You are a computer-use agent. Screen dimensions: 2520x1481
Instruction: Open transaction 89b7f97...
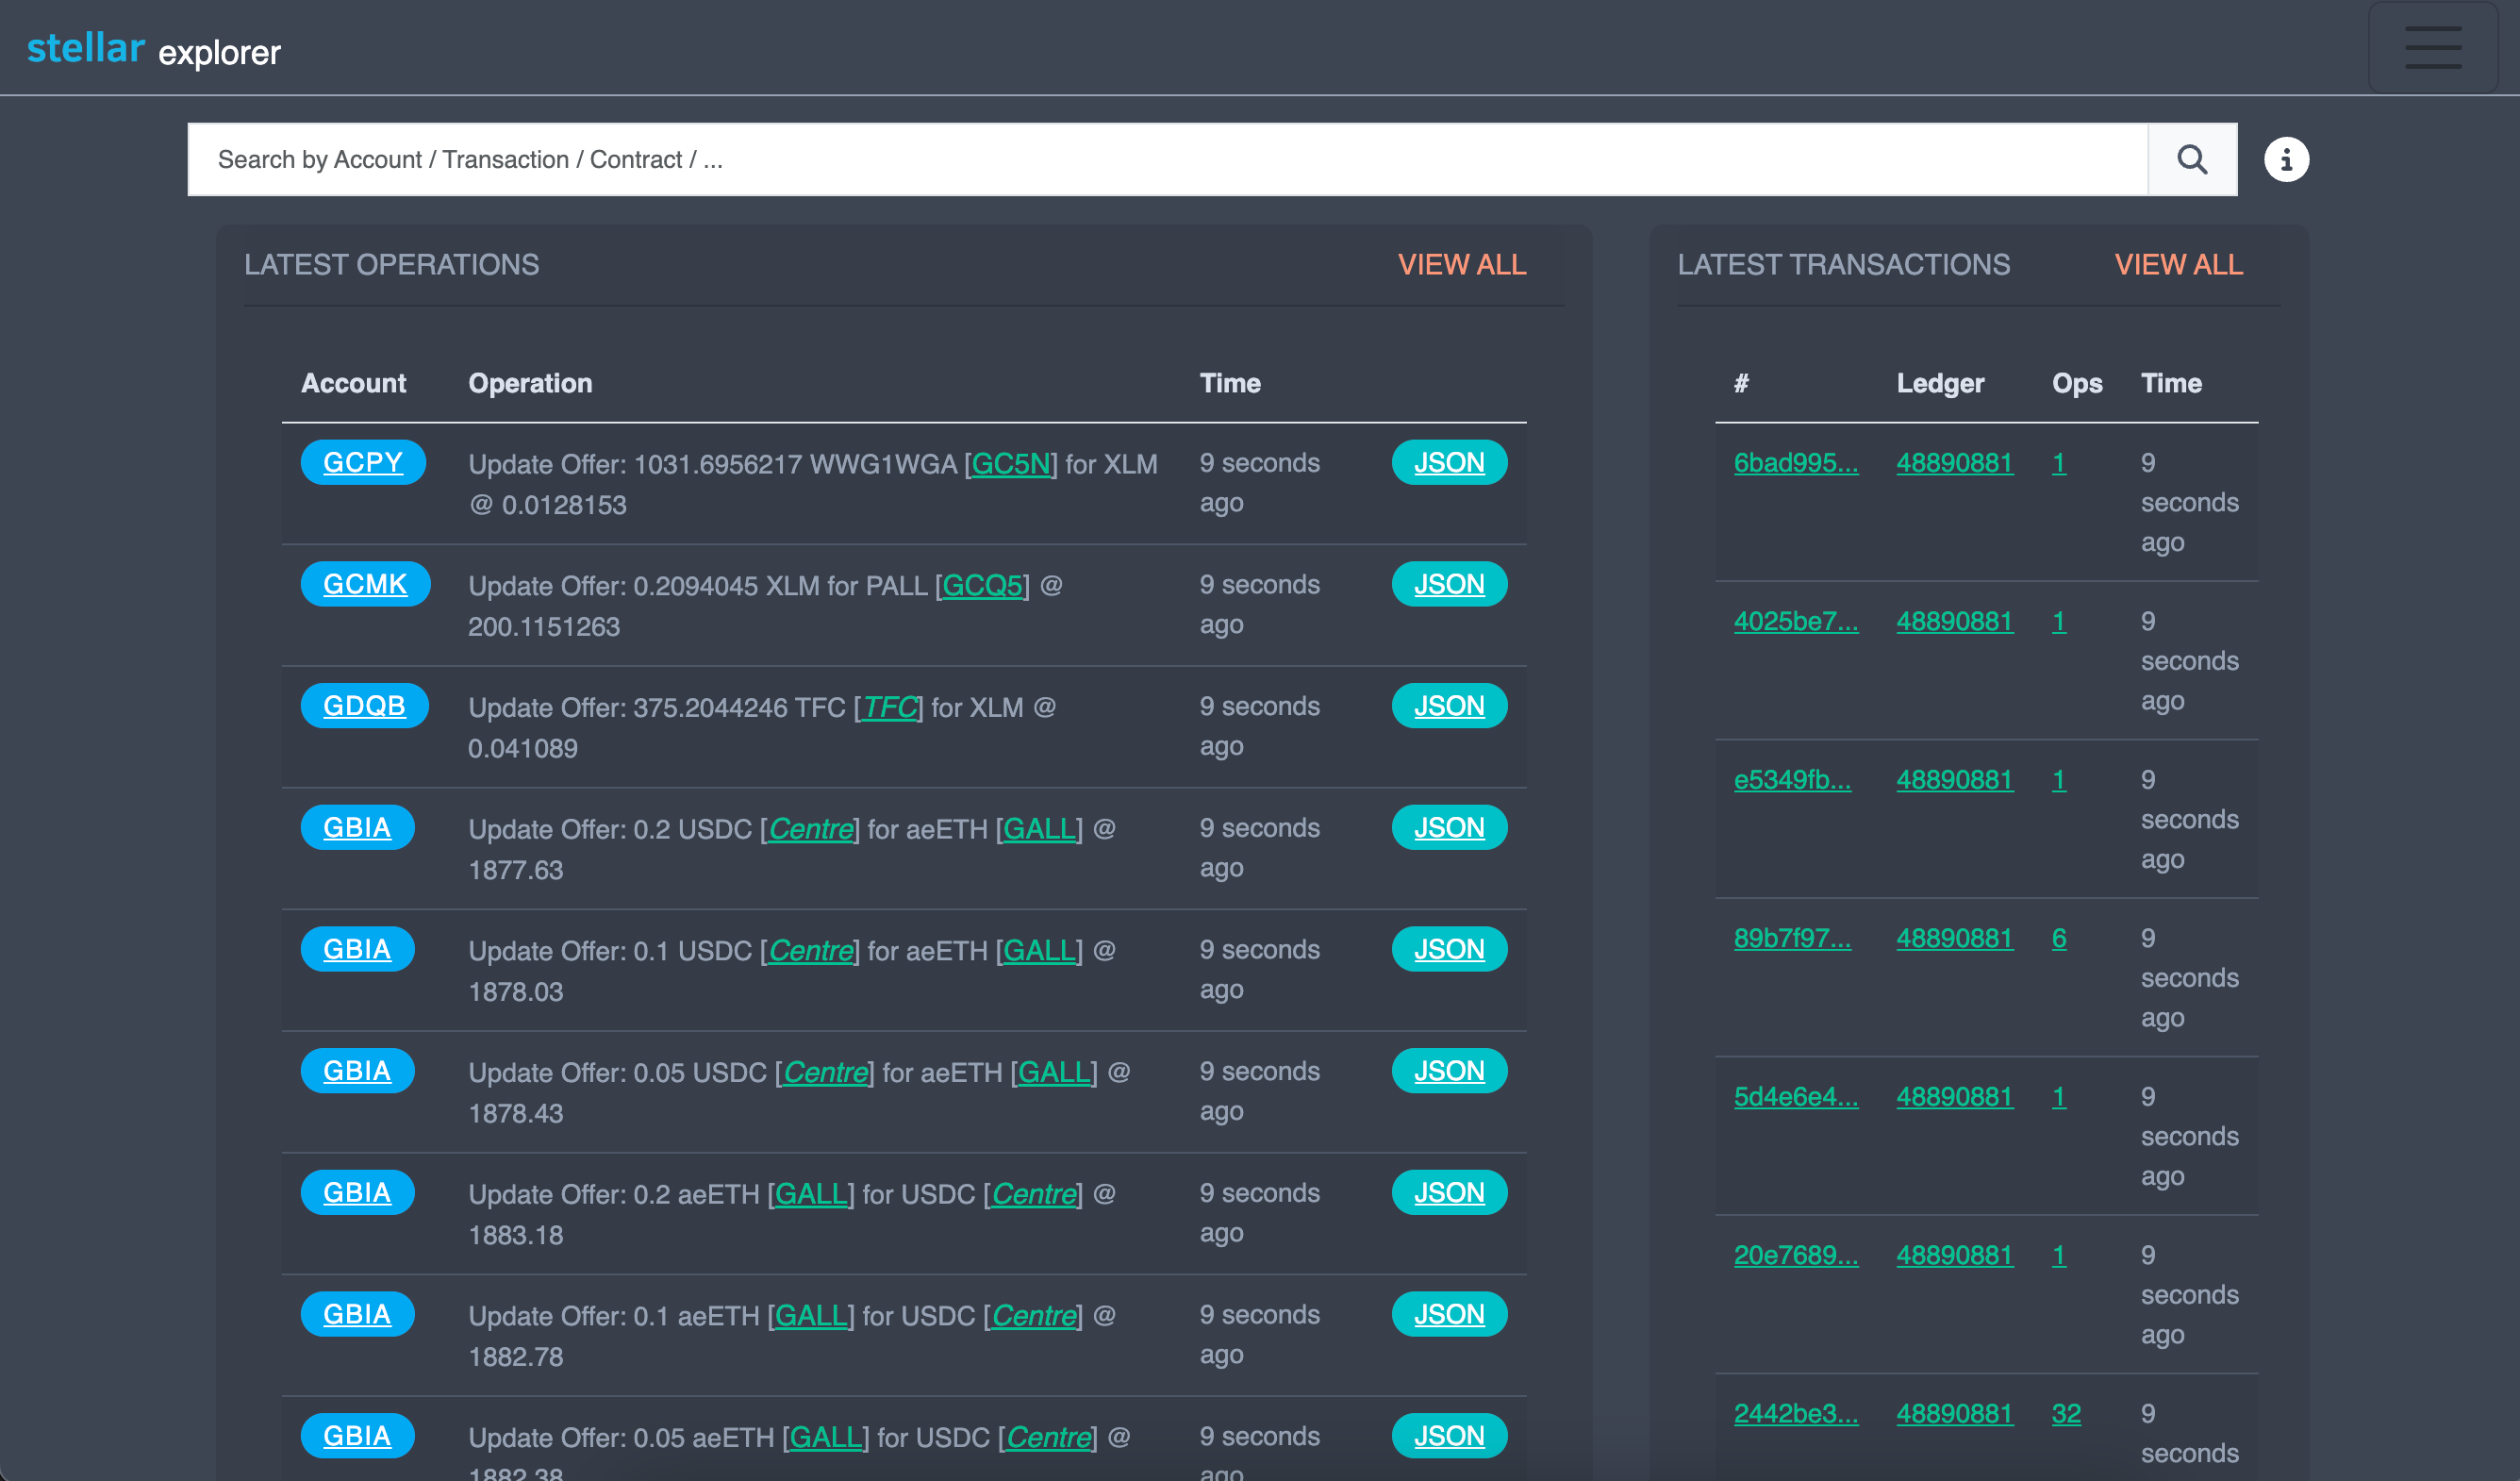click(1791, 938)
